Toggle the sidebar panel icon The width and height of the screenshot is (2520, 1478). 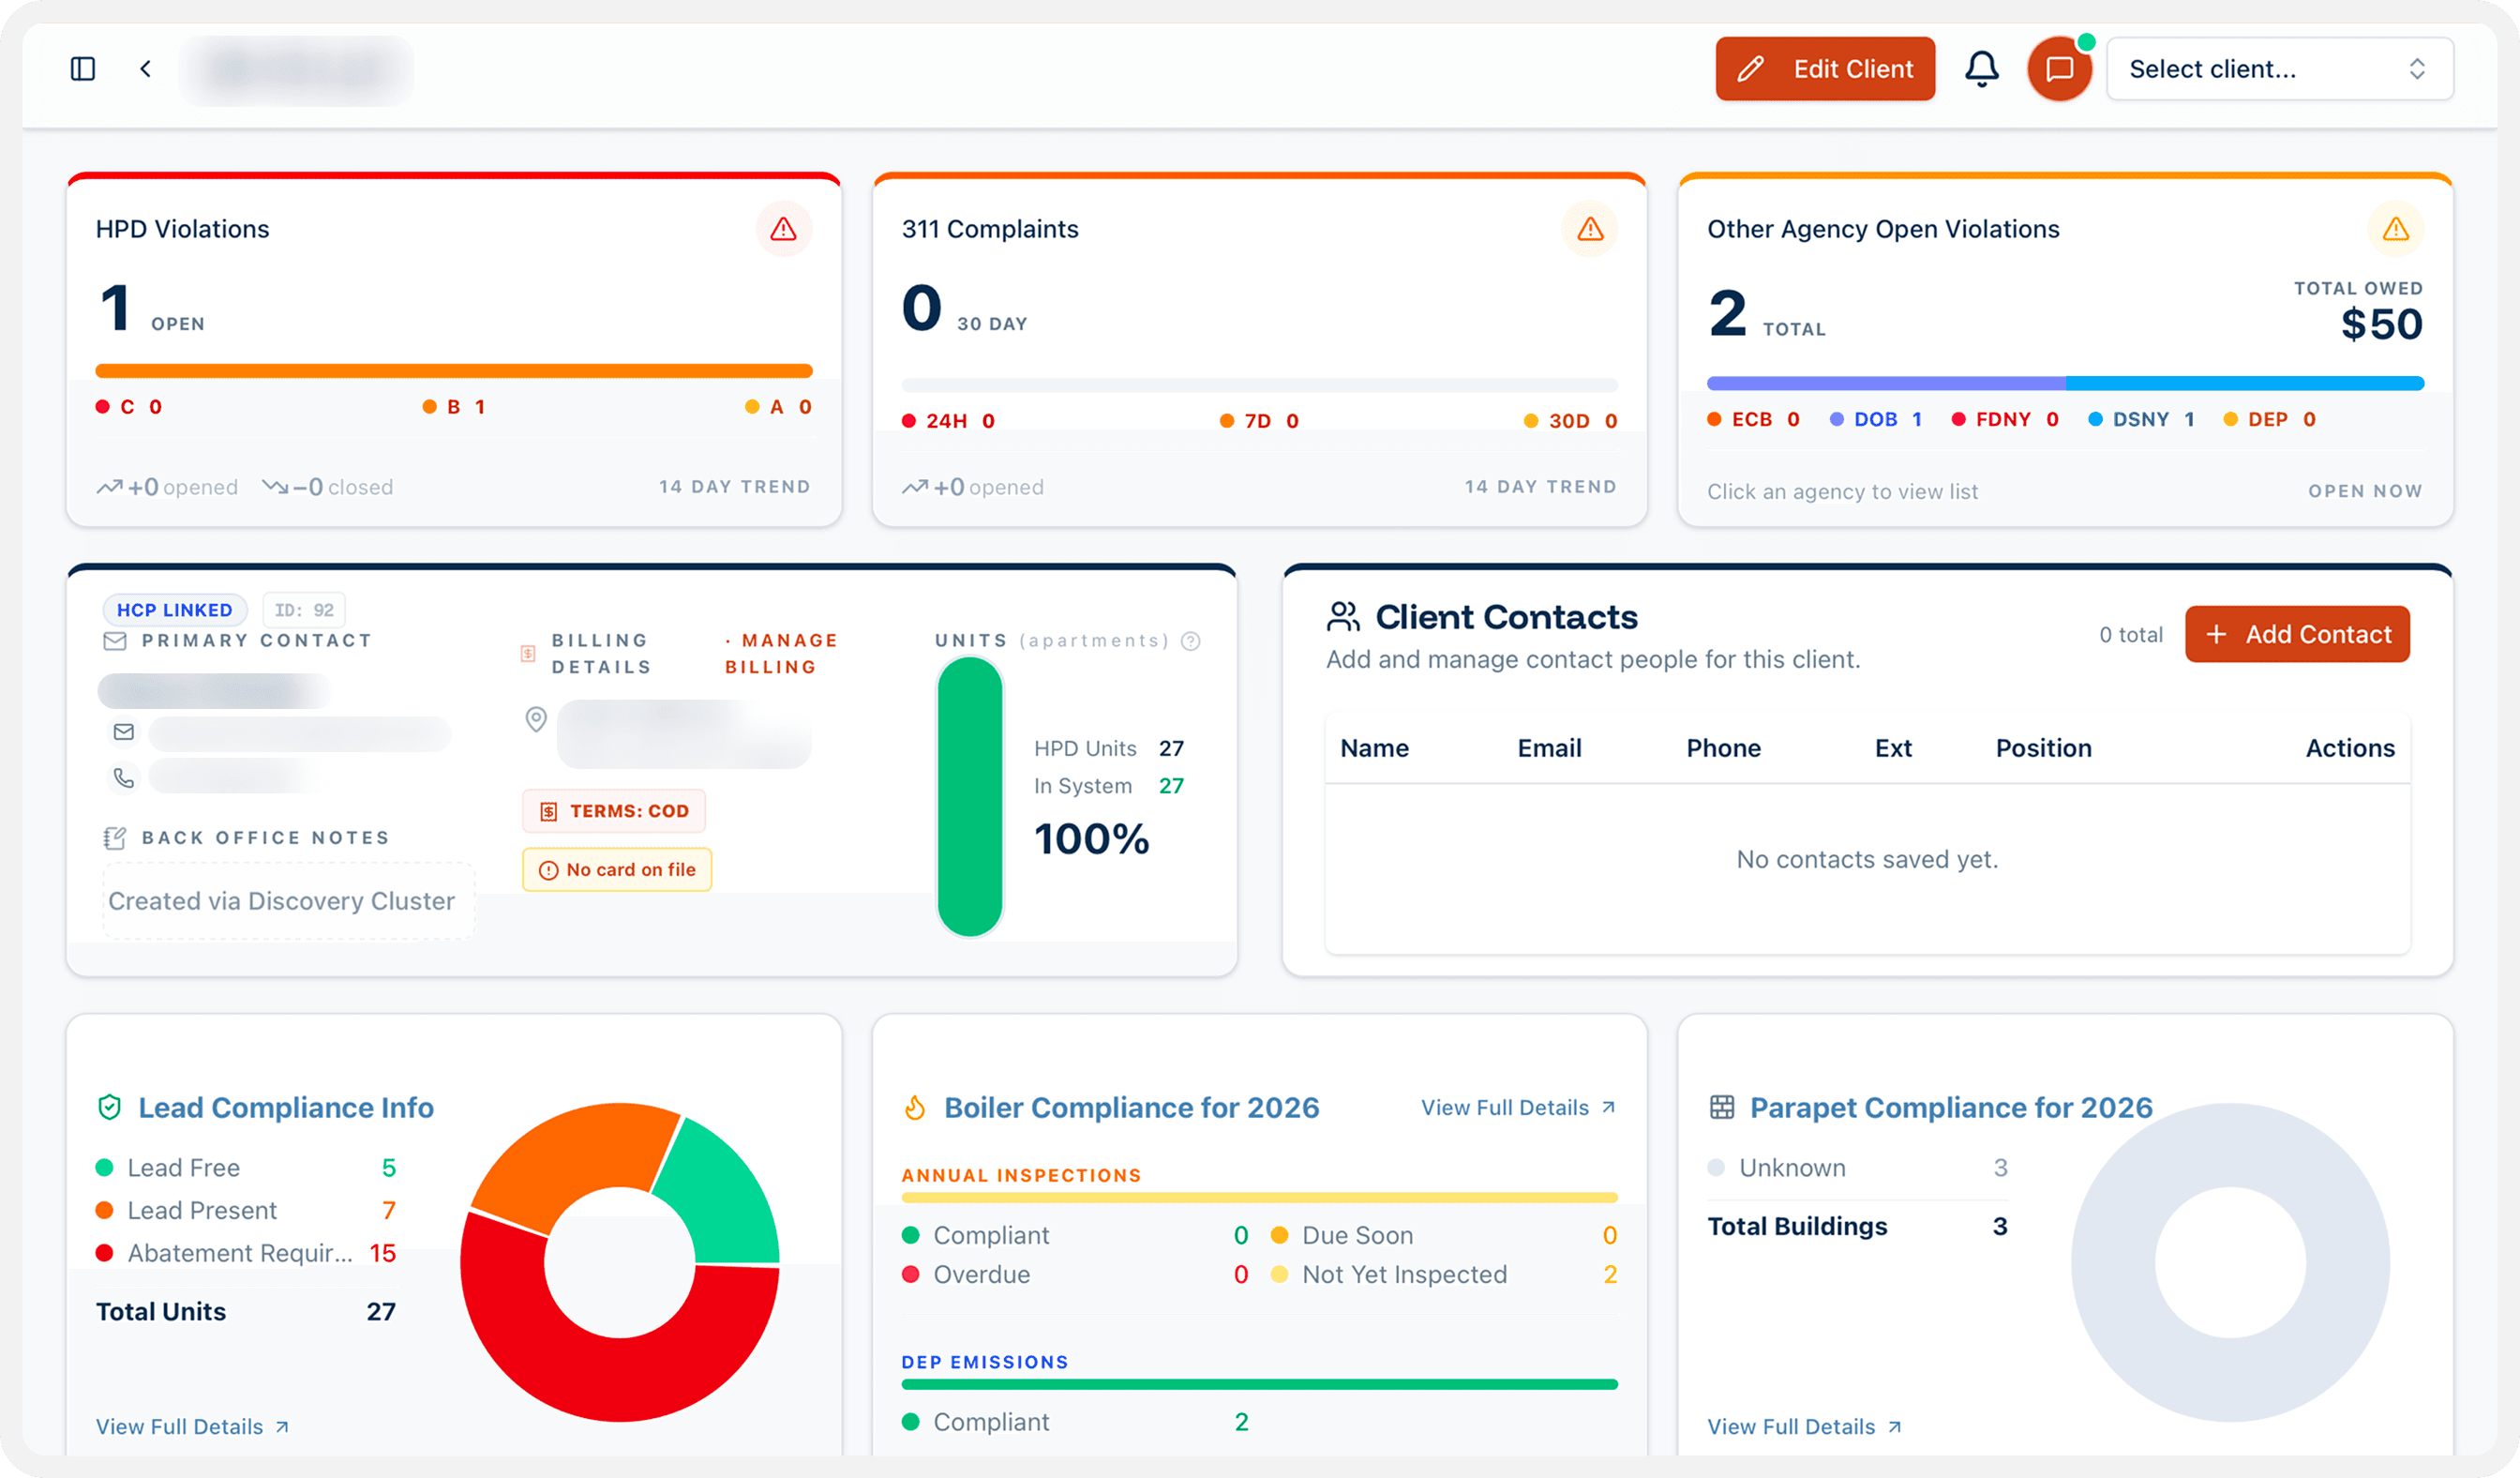click(83, 69)
